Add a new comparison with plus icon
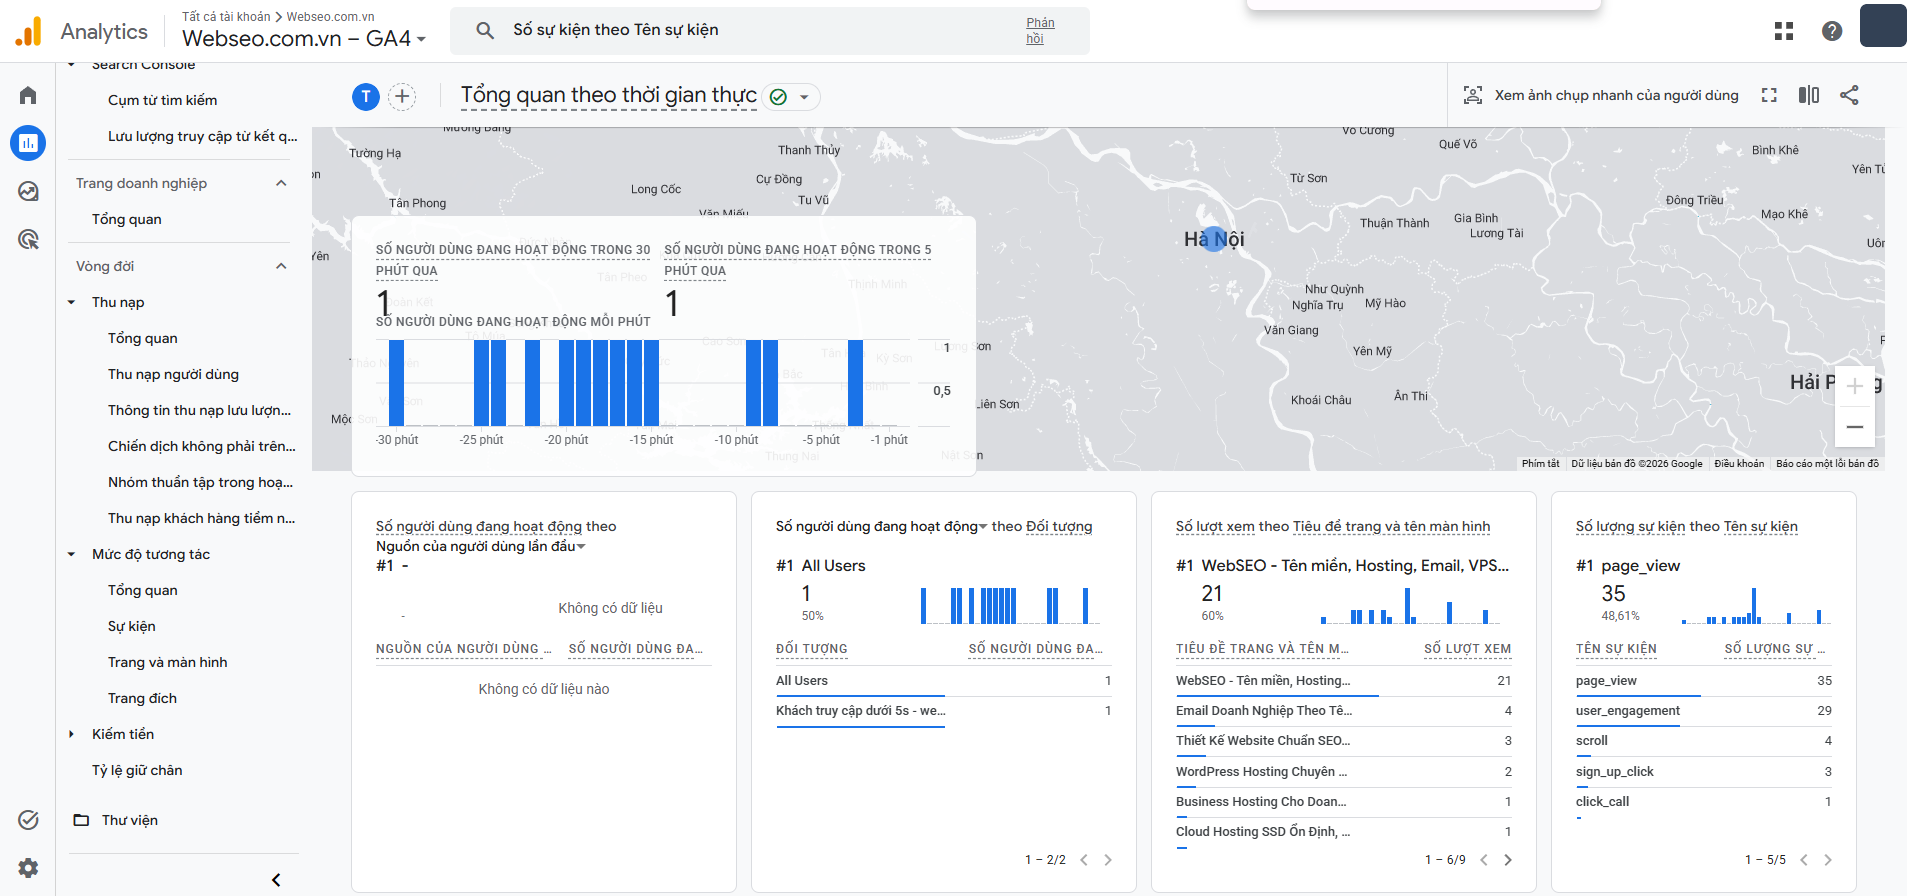The image size is (1907, 896). tap(402, 97)
